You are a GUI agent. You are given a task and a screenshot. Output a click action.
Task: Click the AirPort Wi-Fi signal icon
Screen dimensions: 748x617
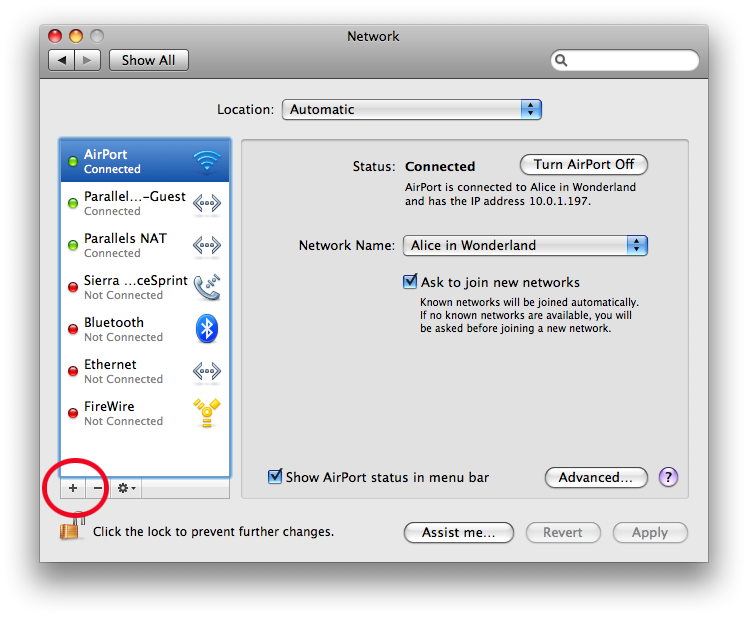[207, 161]
